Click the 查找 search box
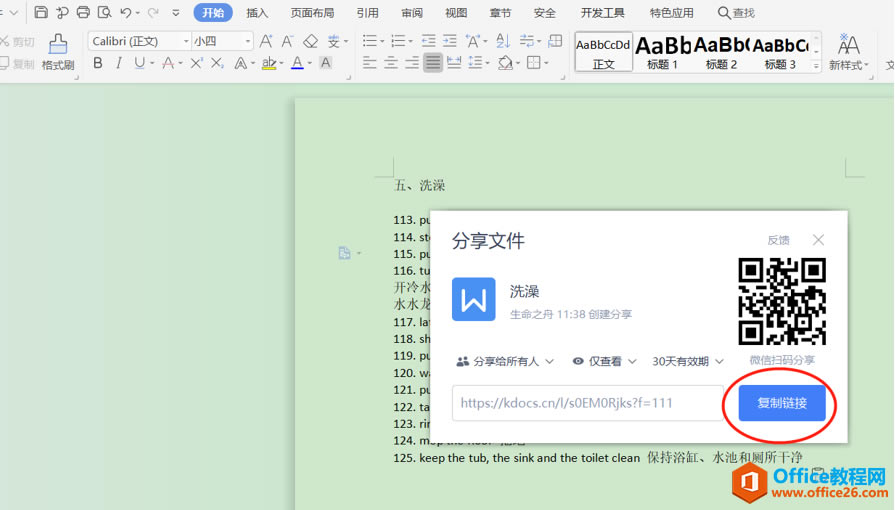 click(x=736, y=13)
